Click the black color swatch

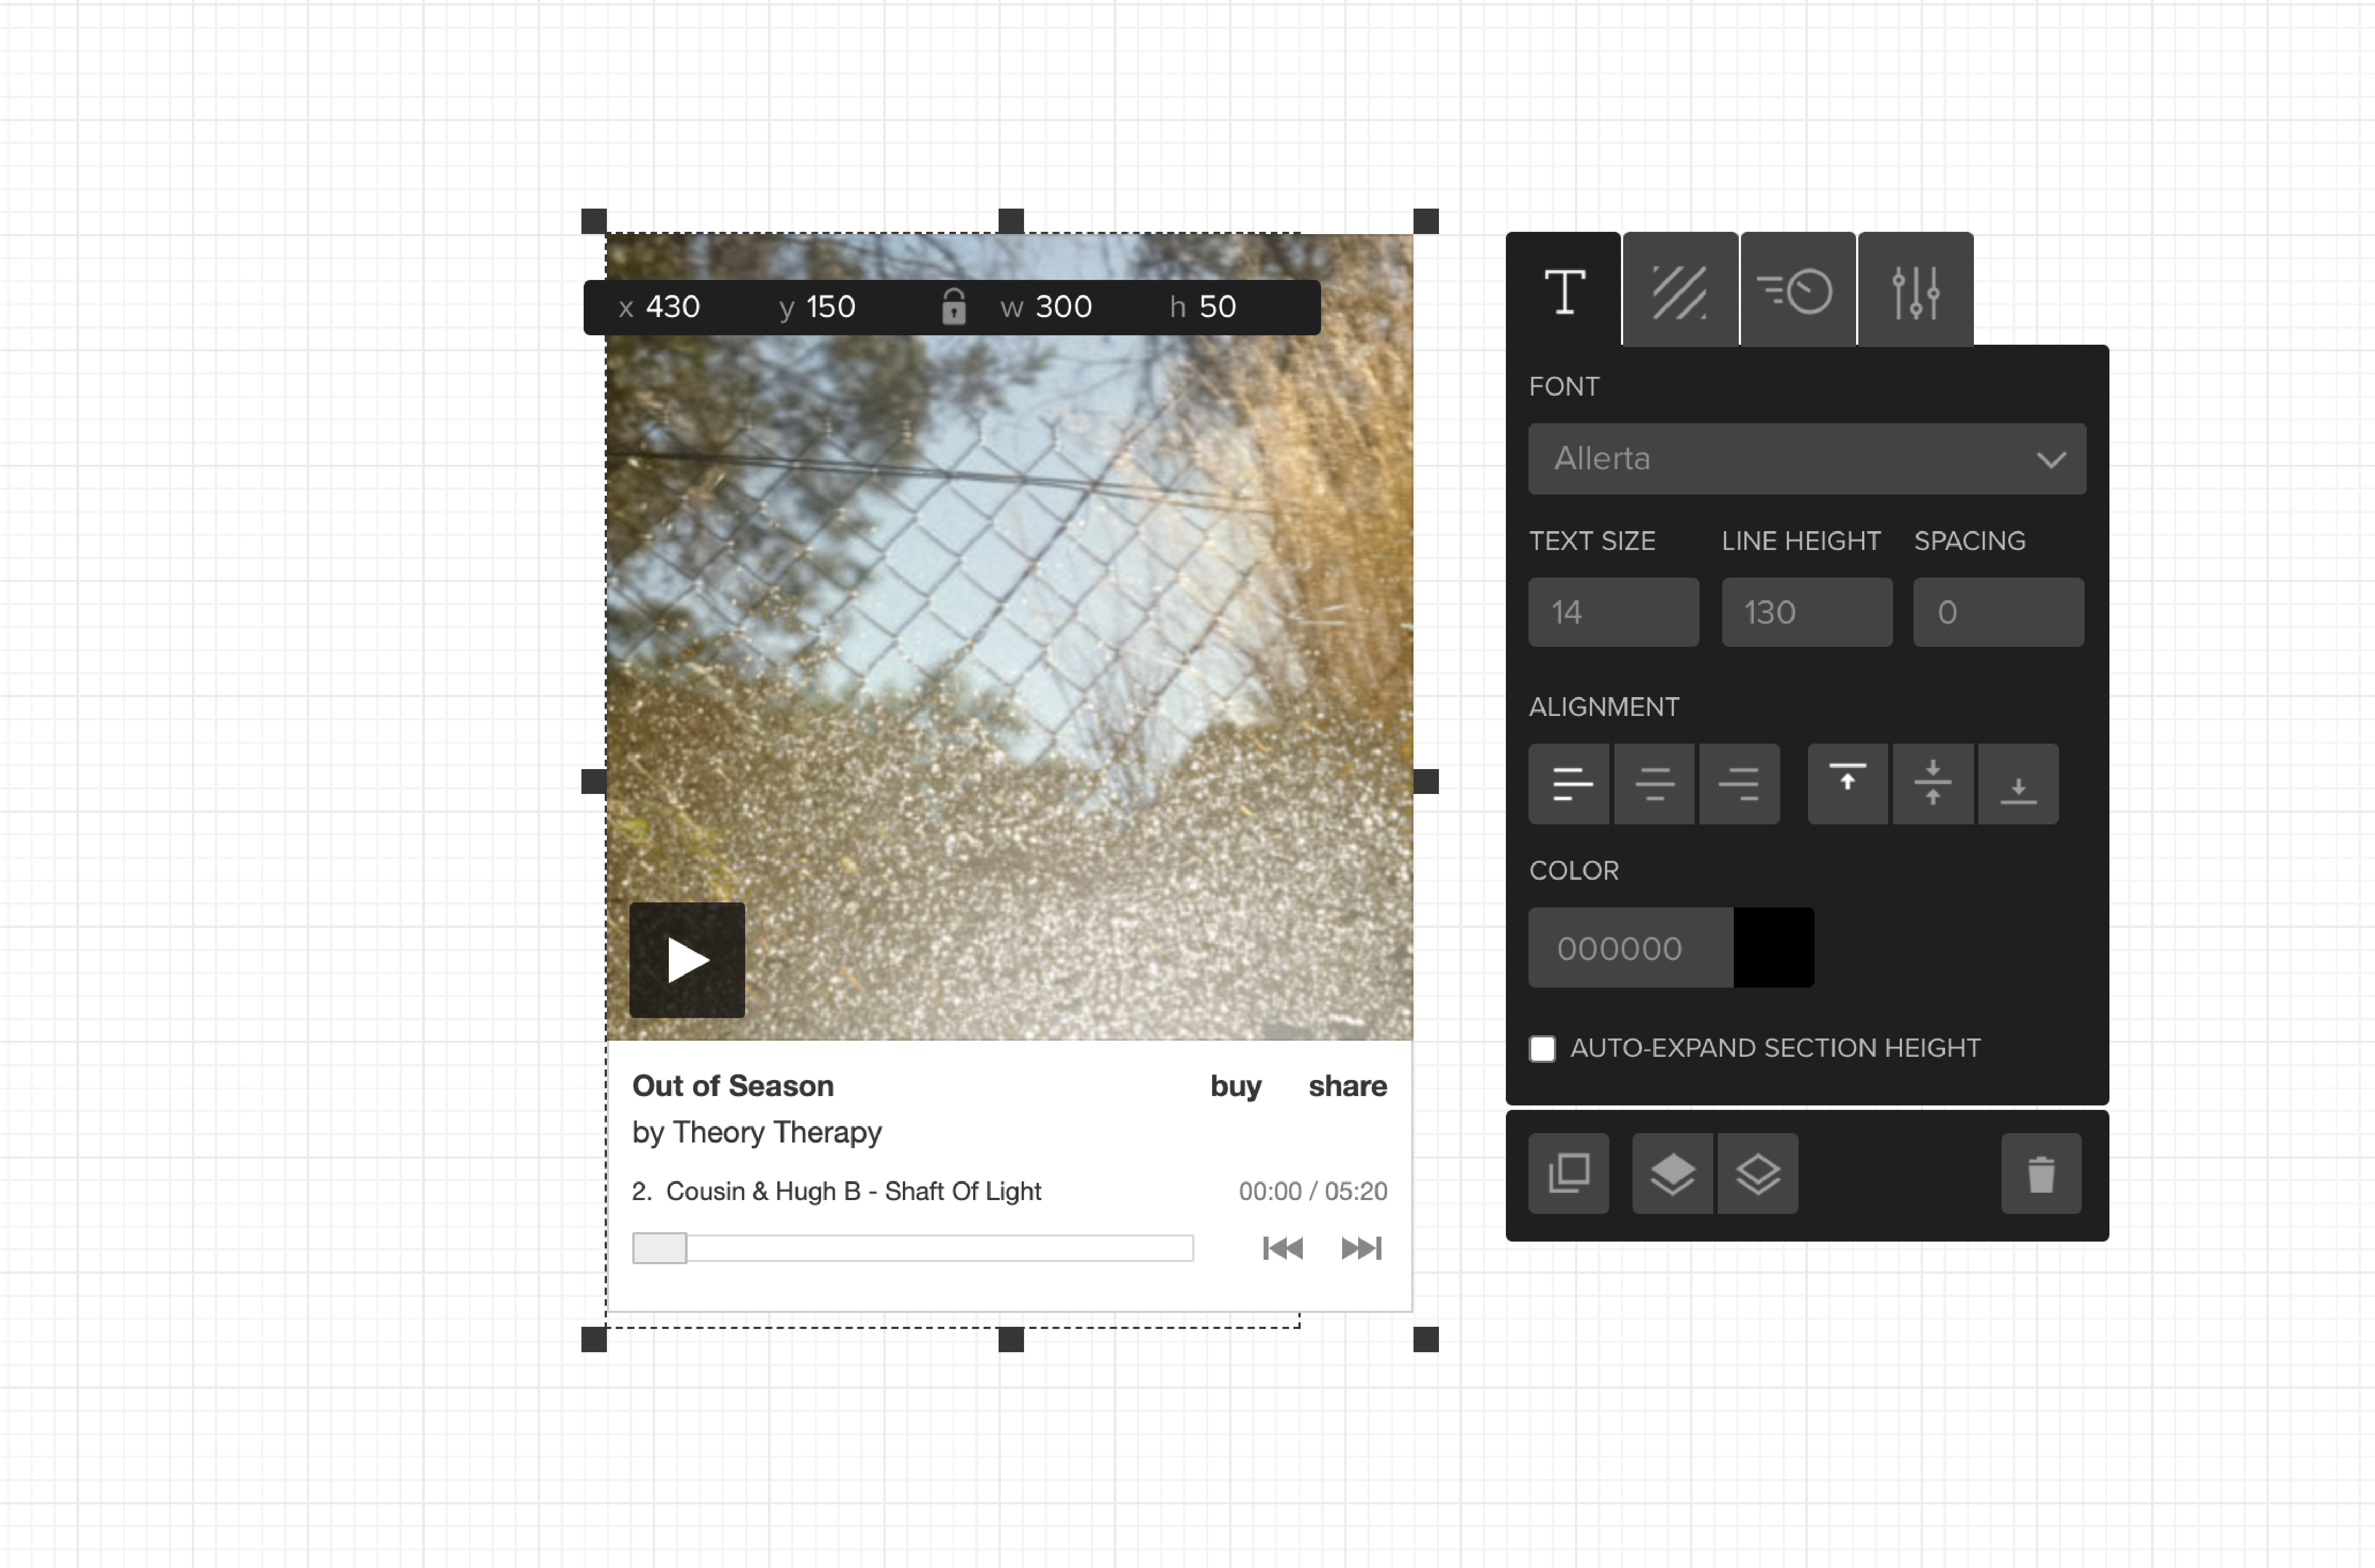point(1773,947)
